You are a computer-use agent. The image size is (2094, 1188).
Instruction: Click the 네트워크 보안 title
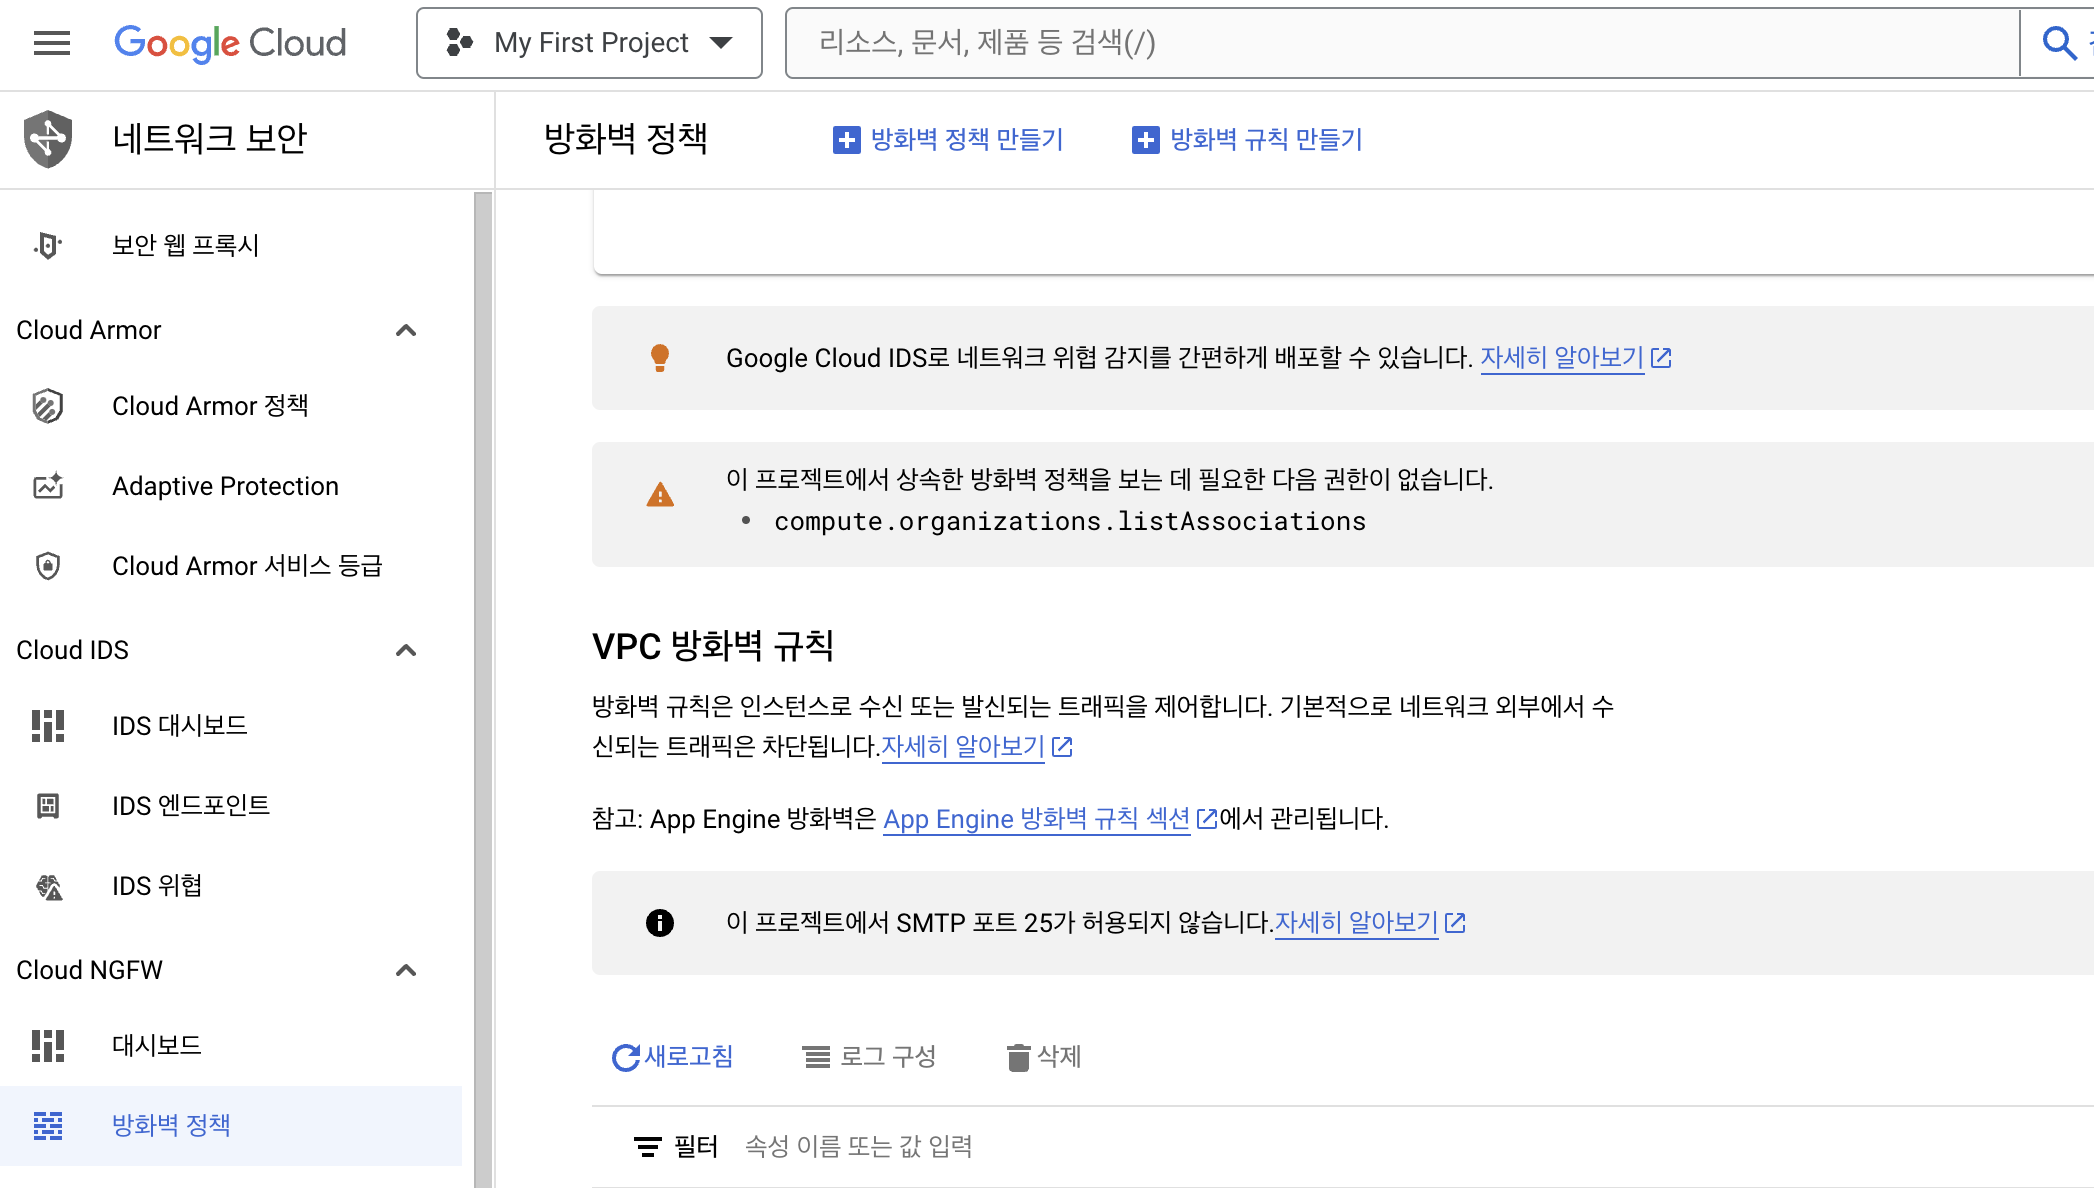coord(210,139)
